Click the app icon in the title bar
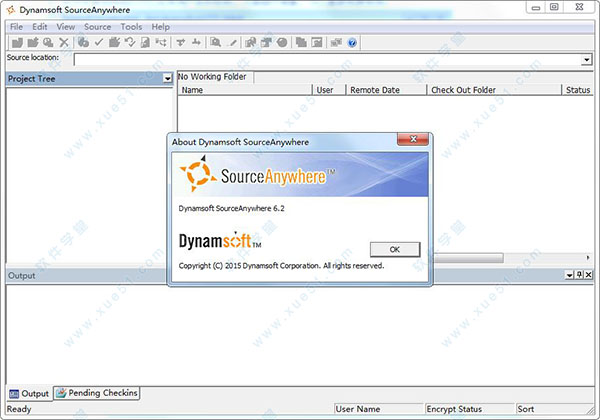 pyautogui.click(x=11, y=10)
